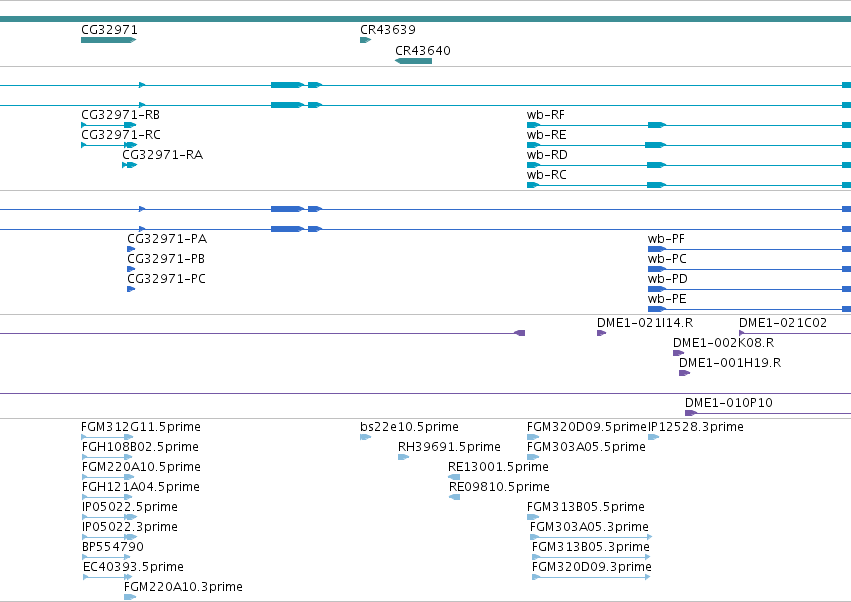Click the FGM313B05.3prime EST label

click(590, 547)
